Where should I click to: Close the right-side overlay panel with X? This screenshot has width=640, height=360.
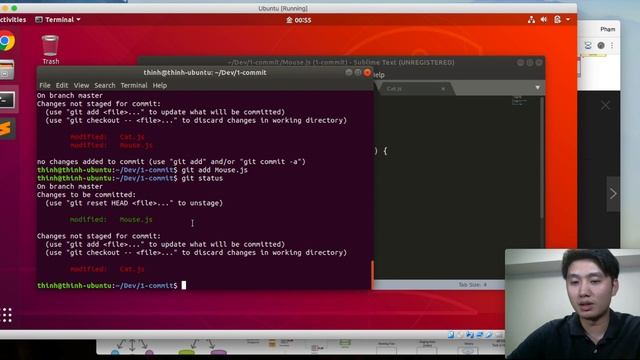[605, 105]
